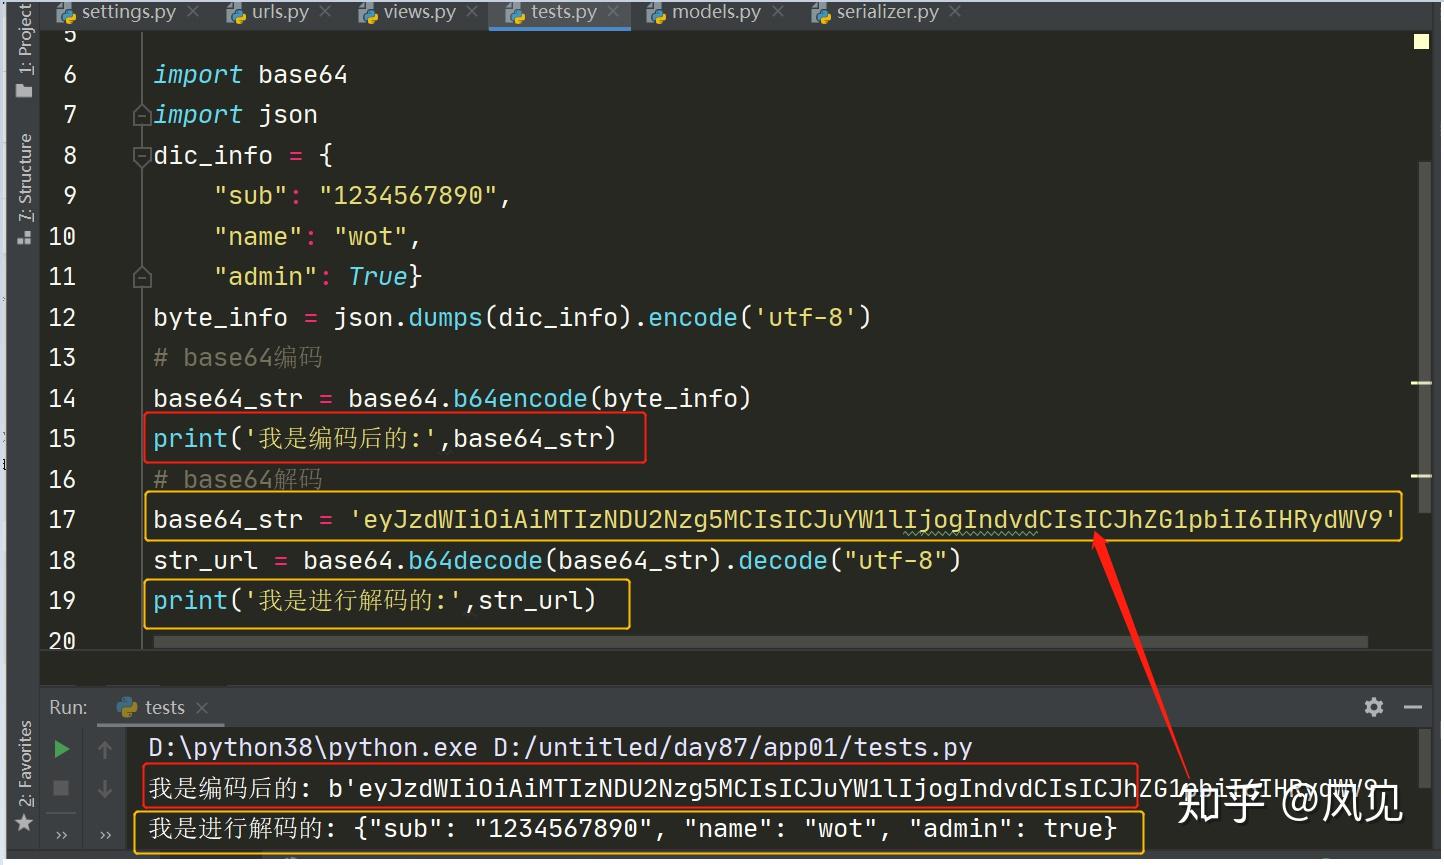
Task: Click the '我是进行解码的:' console output line
Action: pos(633,829)
